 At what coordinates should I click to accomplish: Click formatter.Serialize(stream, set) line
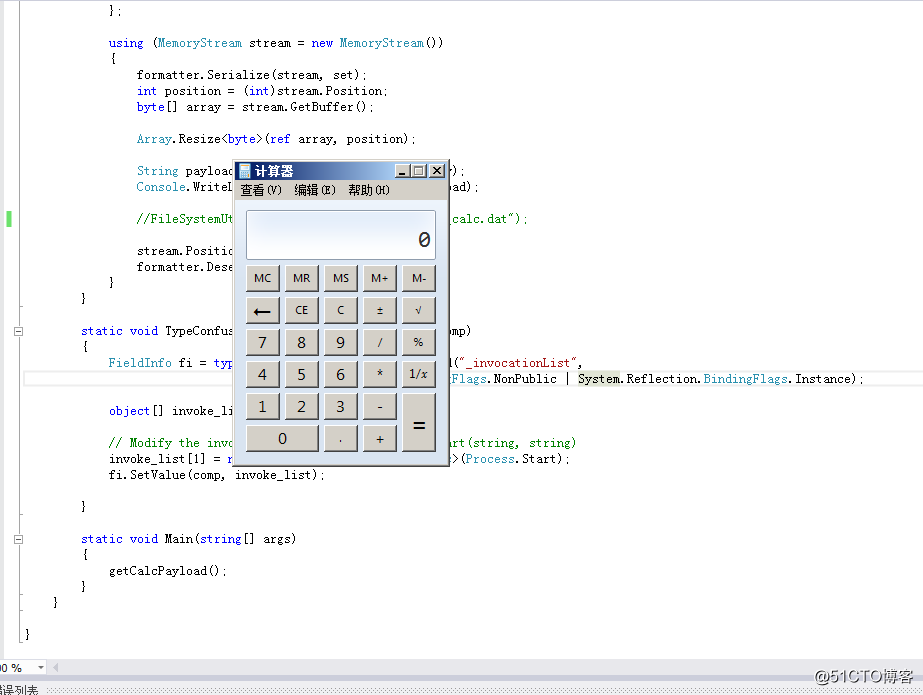click(252, 75)
